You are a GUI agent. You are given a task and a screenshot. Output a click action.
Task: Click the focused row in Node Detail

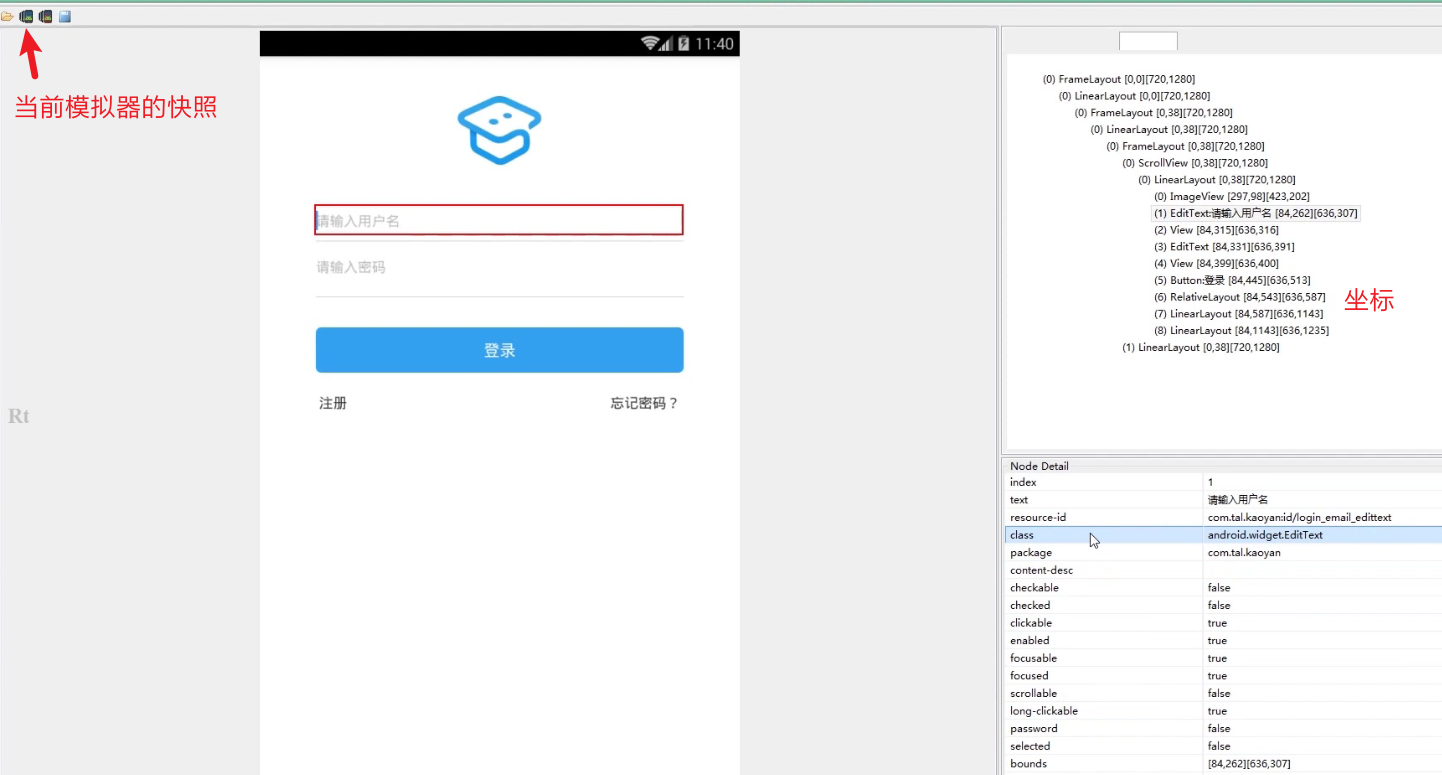[x=1221, y=675]
